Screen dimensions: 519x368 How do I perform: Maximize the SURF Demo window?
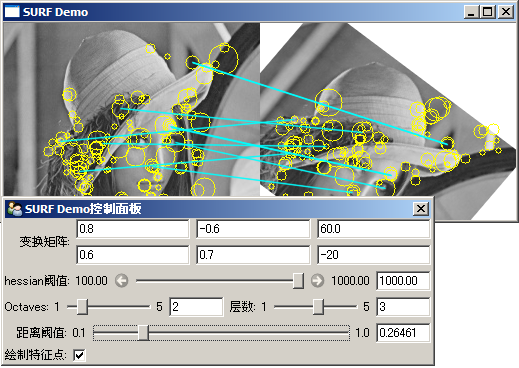point(487,12)
